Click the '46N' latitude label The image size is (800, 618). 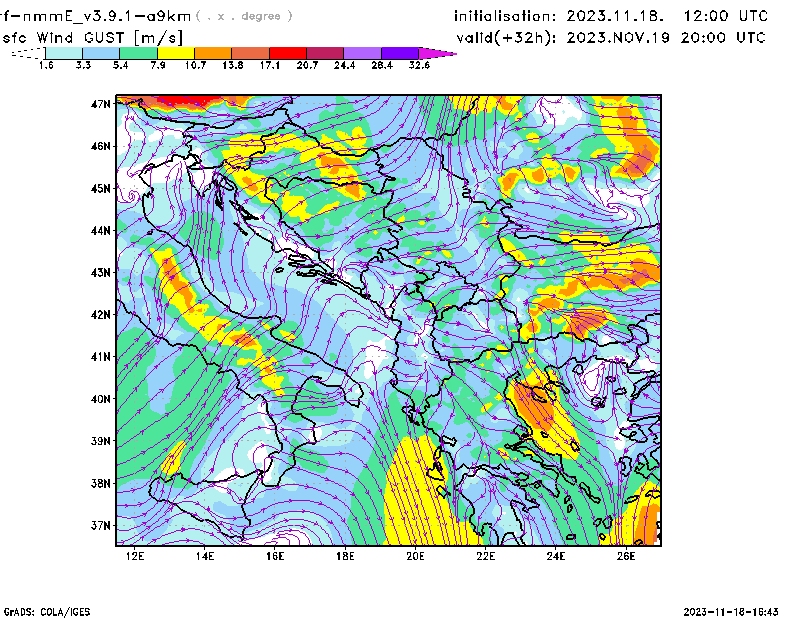(x=101, y=146)
